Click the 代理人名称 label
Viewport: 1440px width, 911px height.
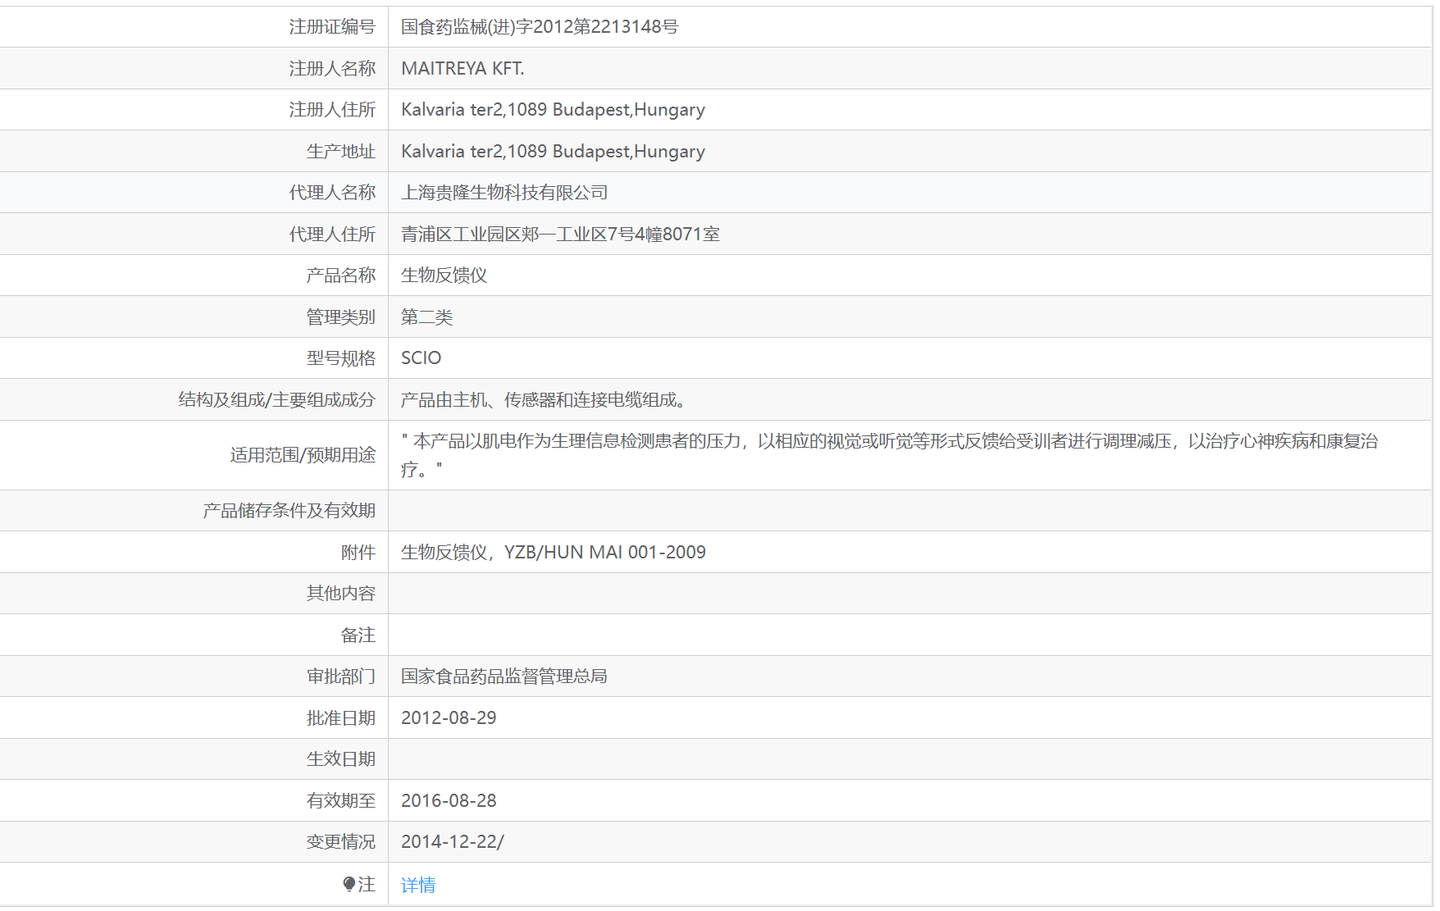[x=332, y=193]
